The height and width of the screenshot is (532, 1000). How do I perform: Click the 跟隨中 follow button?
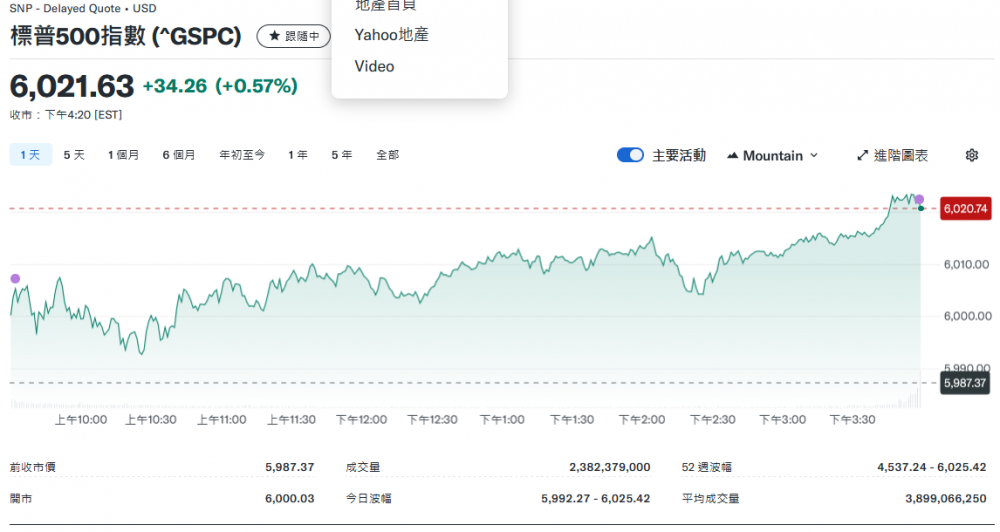click(x=293, y=36)
